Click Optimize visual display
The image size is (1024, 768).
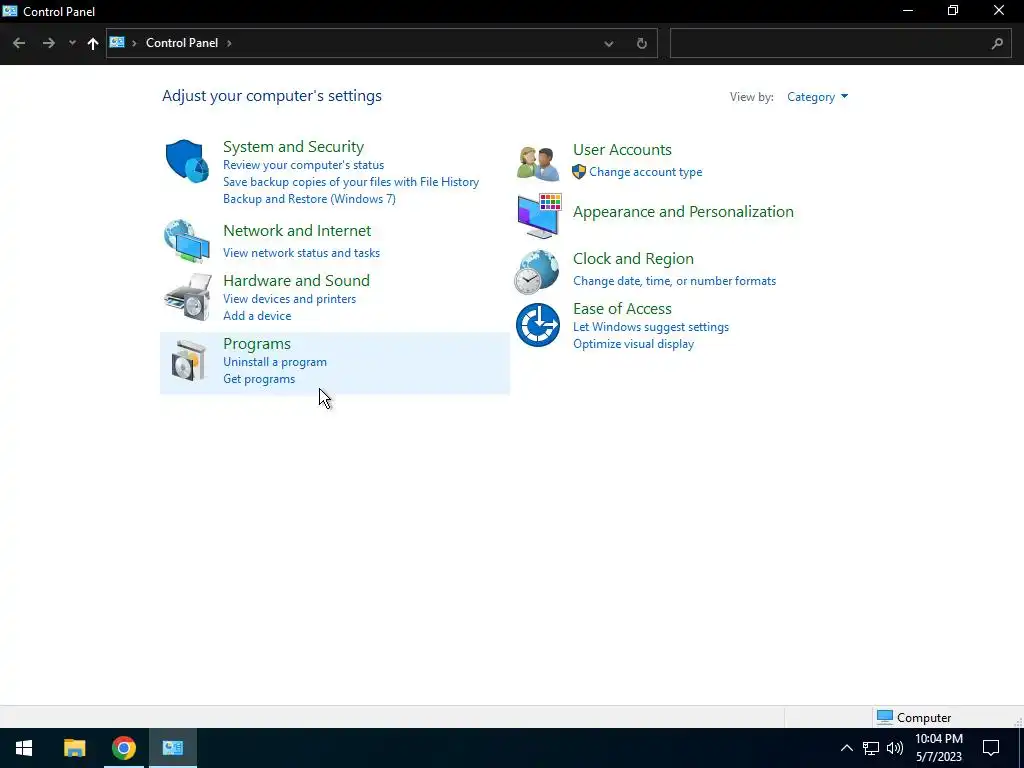click(633, 344)
